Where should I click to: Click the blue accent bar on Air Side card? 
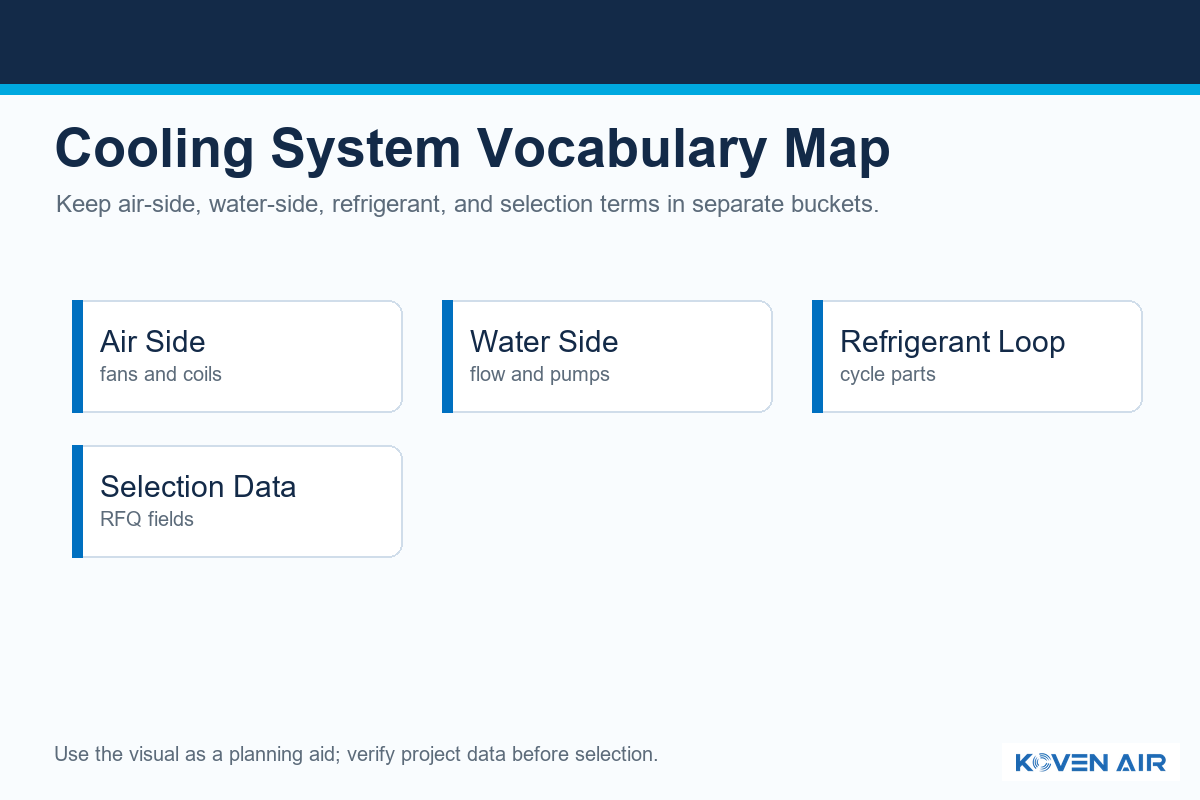(x=77, y=356)
